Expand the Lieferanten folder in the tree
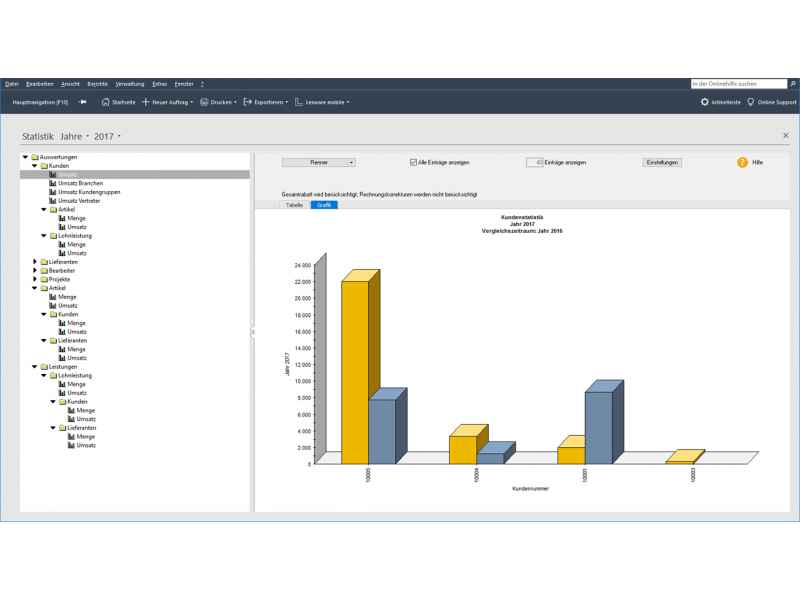Screen dimensions: 800x600 35,262
